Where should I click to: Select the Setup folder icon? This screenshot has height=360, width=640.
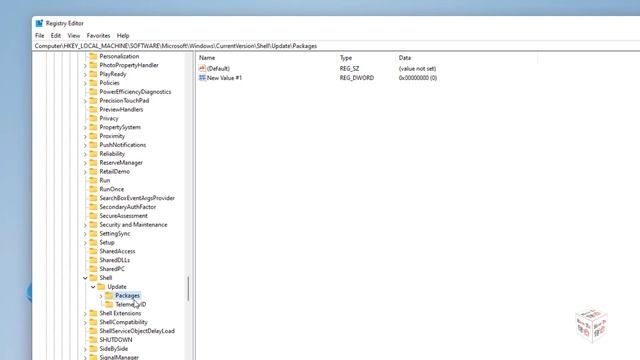pos(93,242)
